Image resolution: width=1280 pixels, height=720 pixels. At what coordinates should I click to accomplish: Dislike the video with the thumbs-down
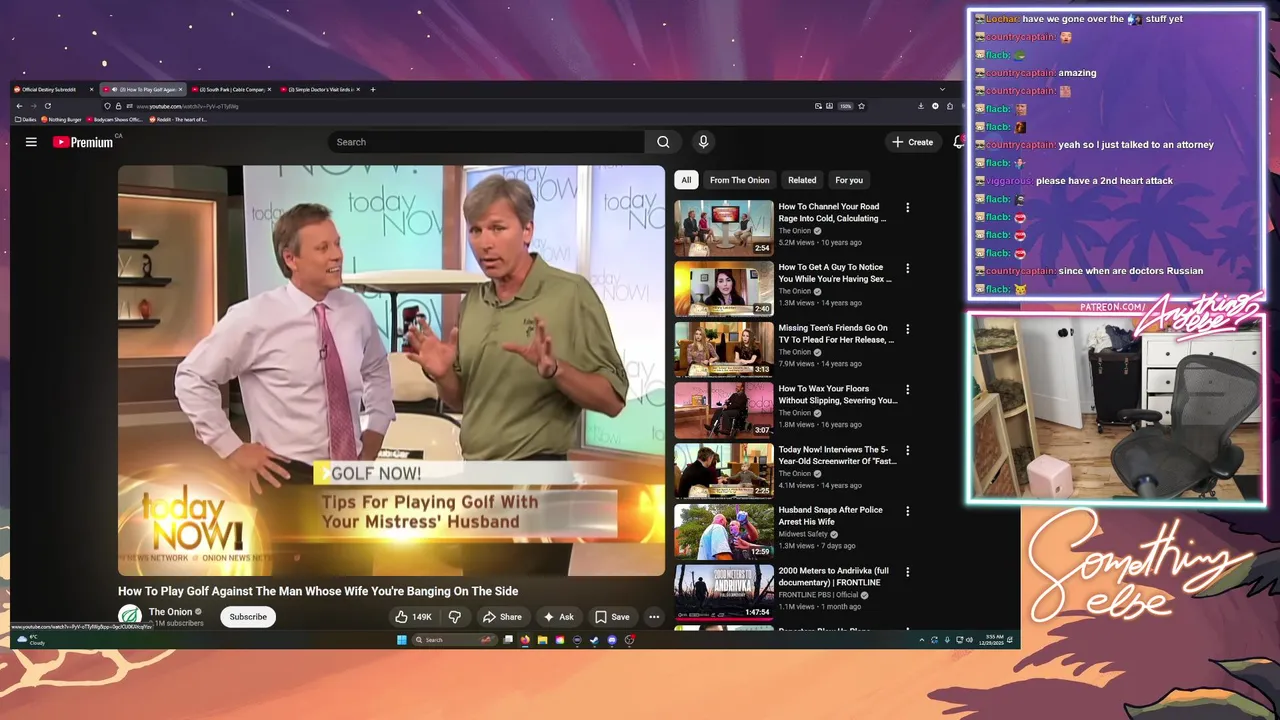[455, 617]
